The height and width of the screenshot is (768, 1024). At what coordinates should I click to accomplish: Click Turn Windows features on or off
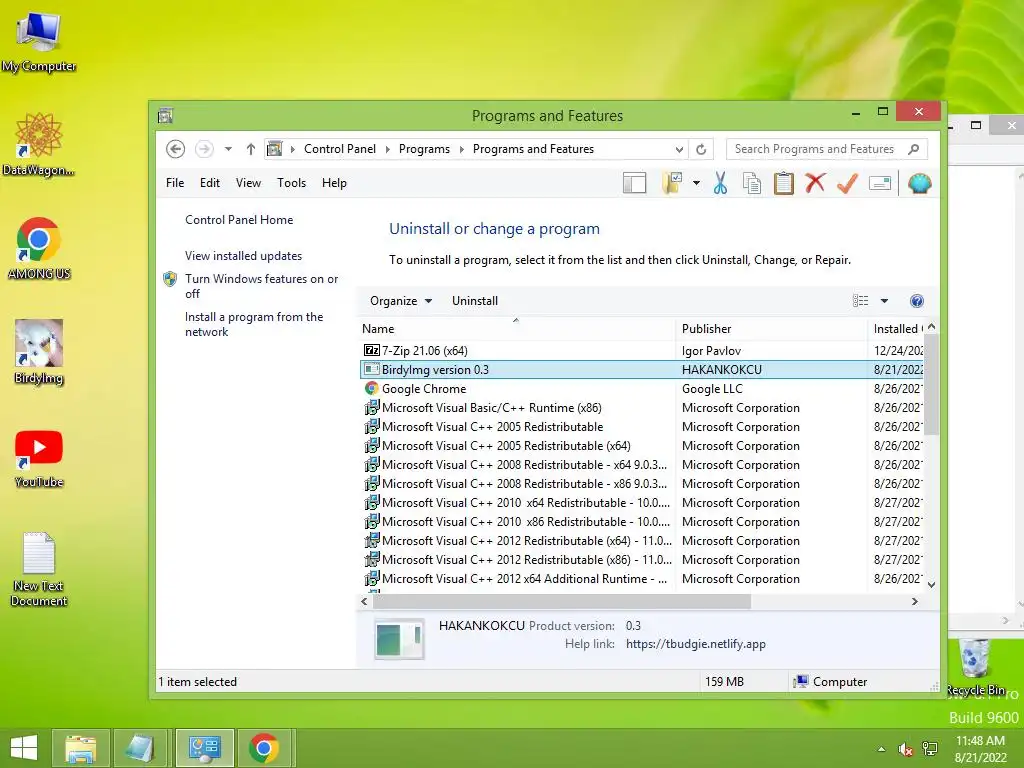(261, 286)
